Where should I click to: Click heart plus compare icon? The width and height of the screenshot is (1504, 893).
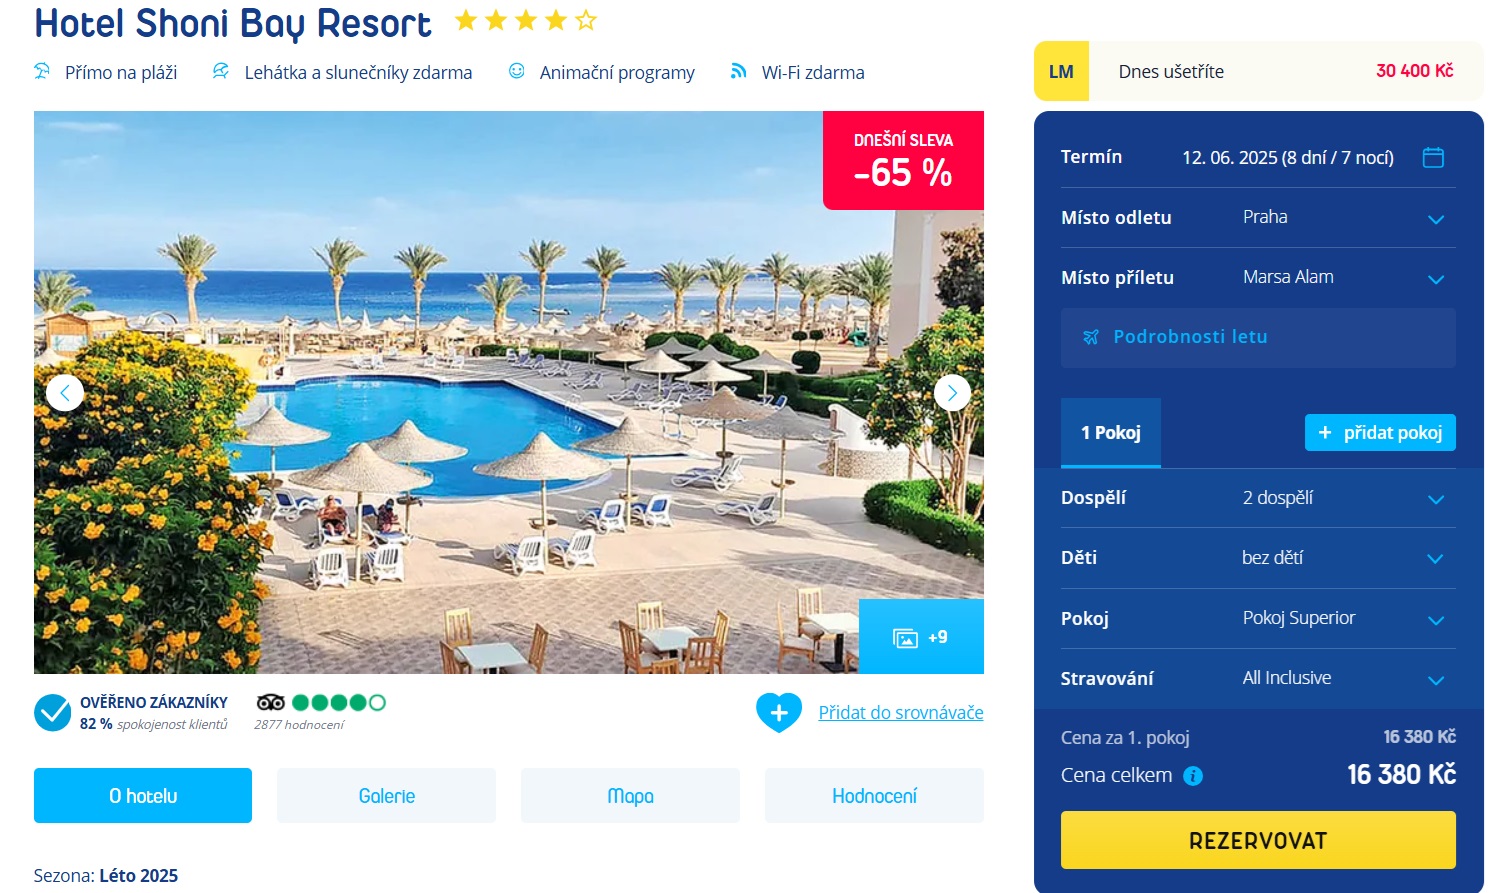pos(779,713)
